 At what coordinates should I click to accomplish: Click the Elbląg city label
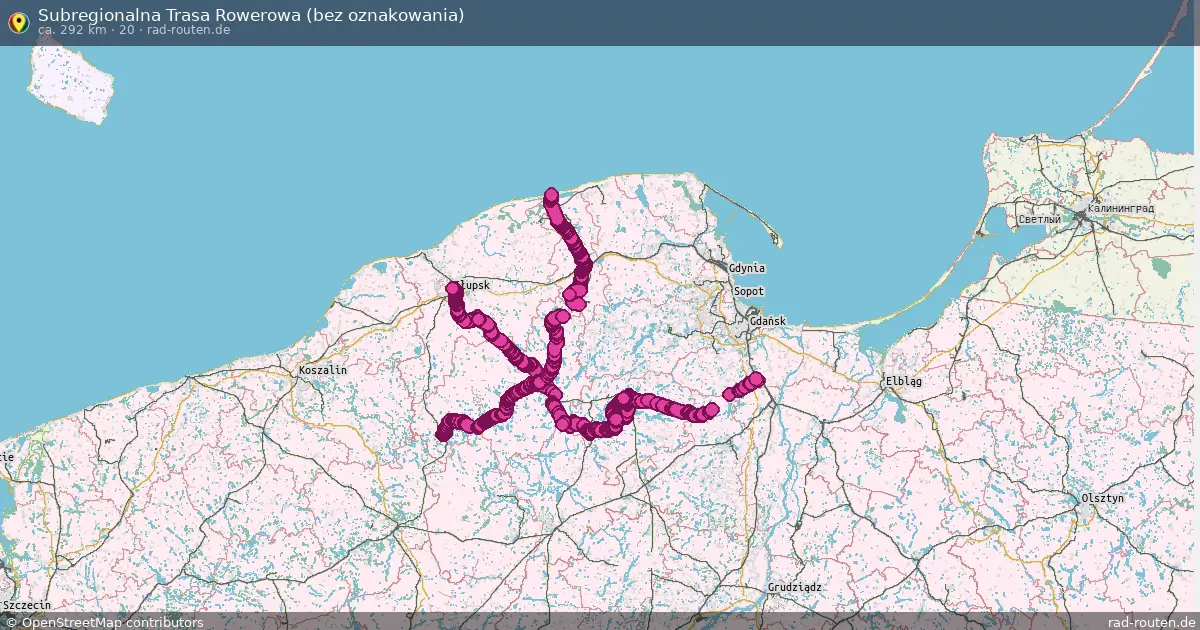(903, 381)
